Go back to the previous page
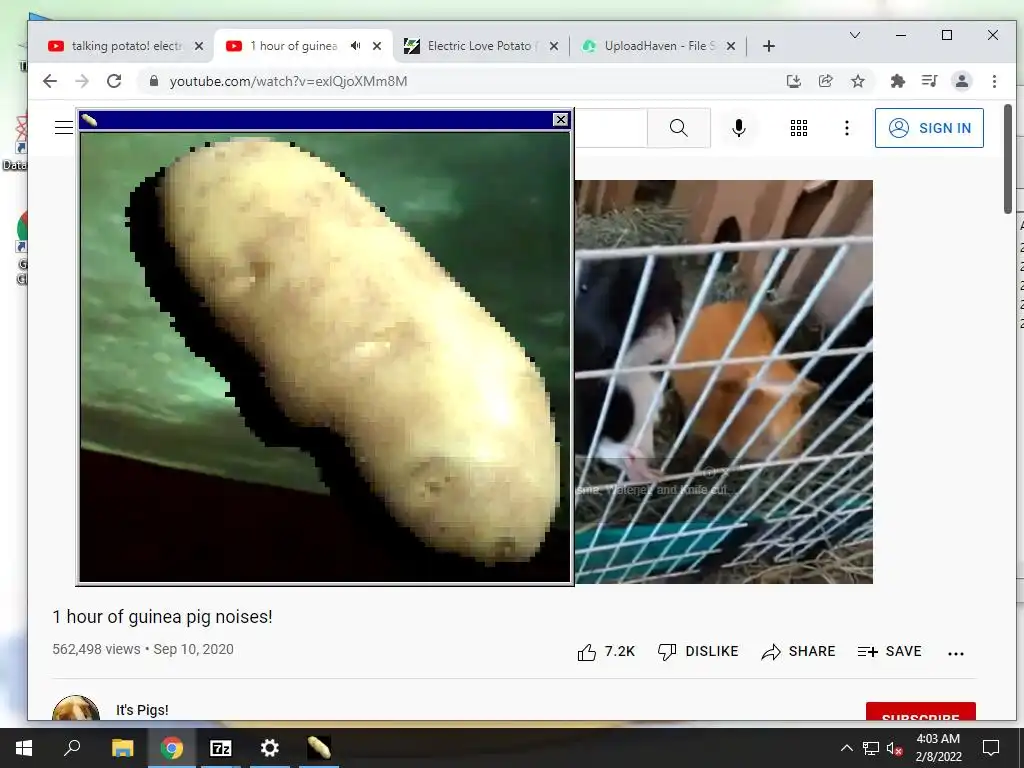 click(x=50, y=81)
